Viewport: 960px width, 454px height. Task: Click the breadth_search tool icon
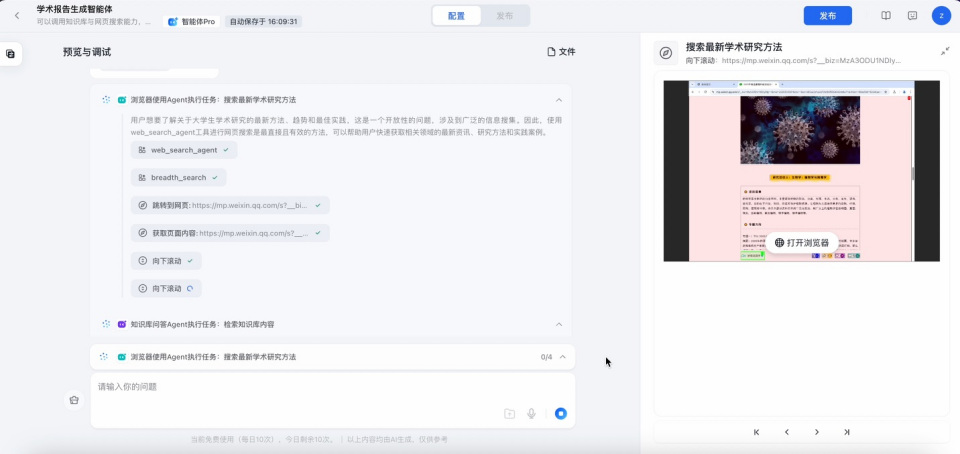point(142,177)
